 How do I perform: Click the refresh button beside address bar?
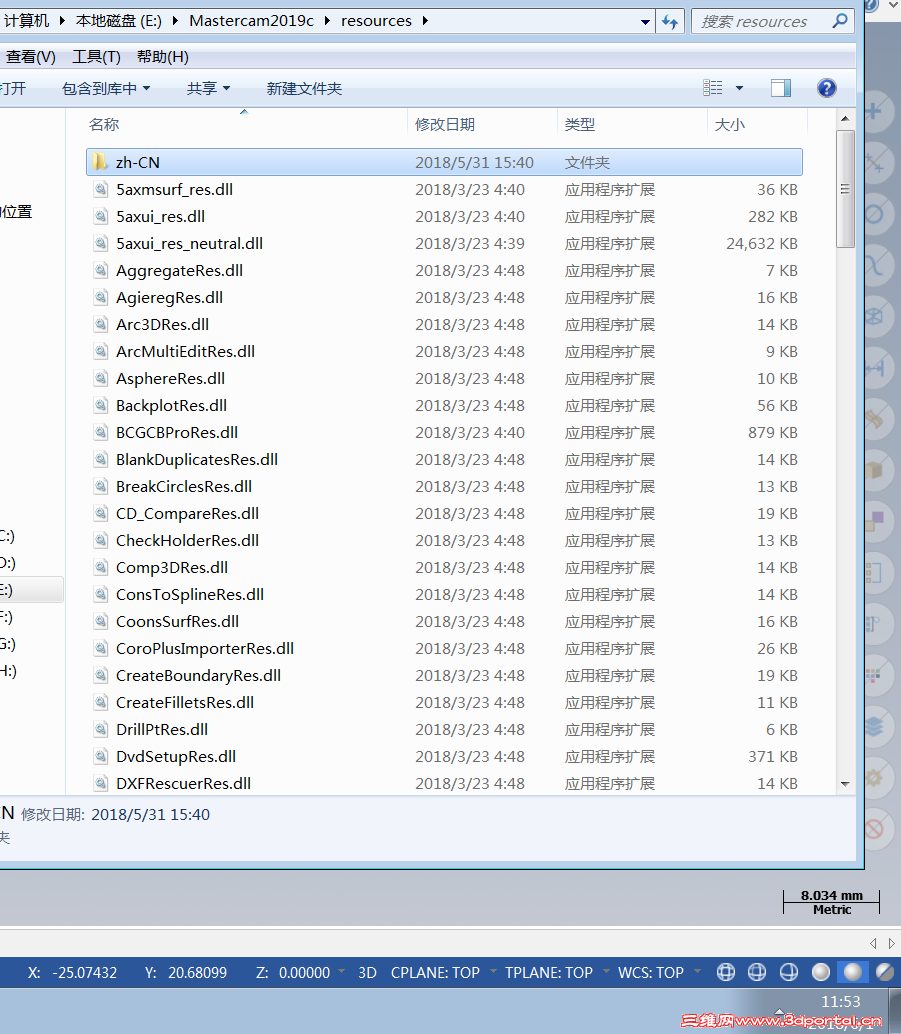670,22
